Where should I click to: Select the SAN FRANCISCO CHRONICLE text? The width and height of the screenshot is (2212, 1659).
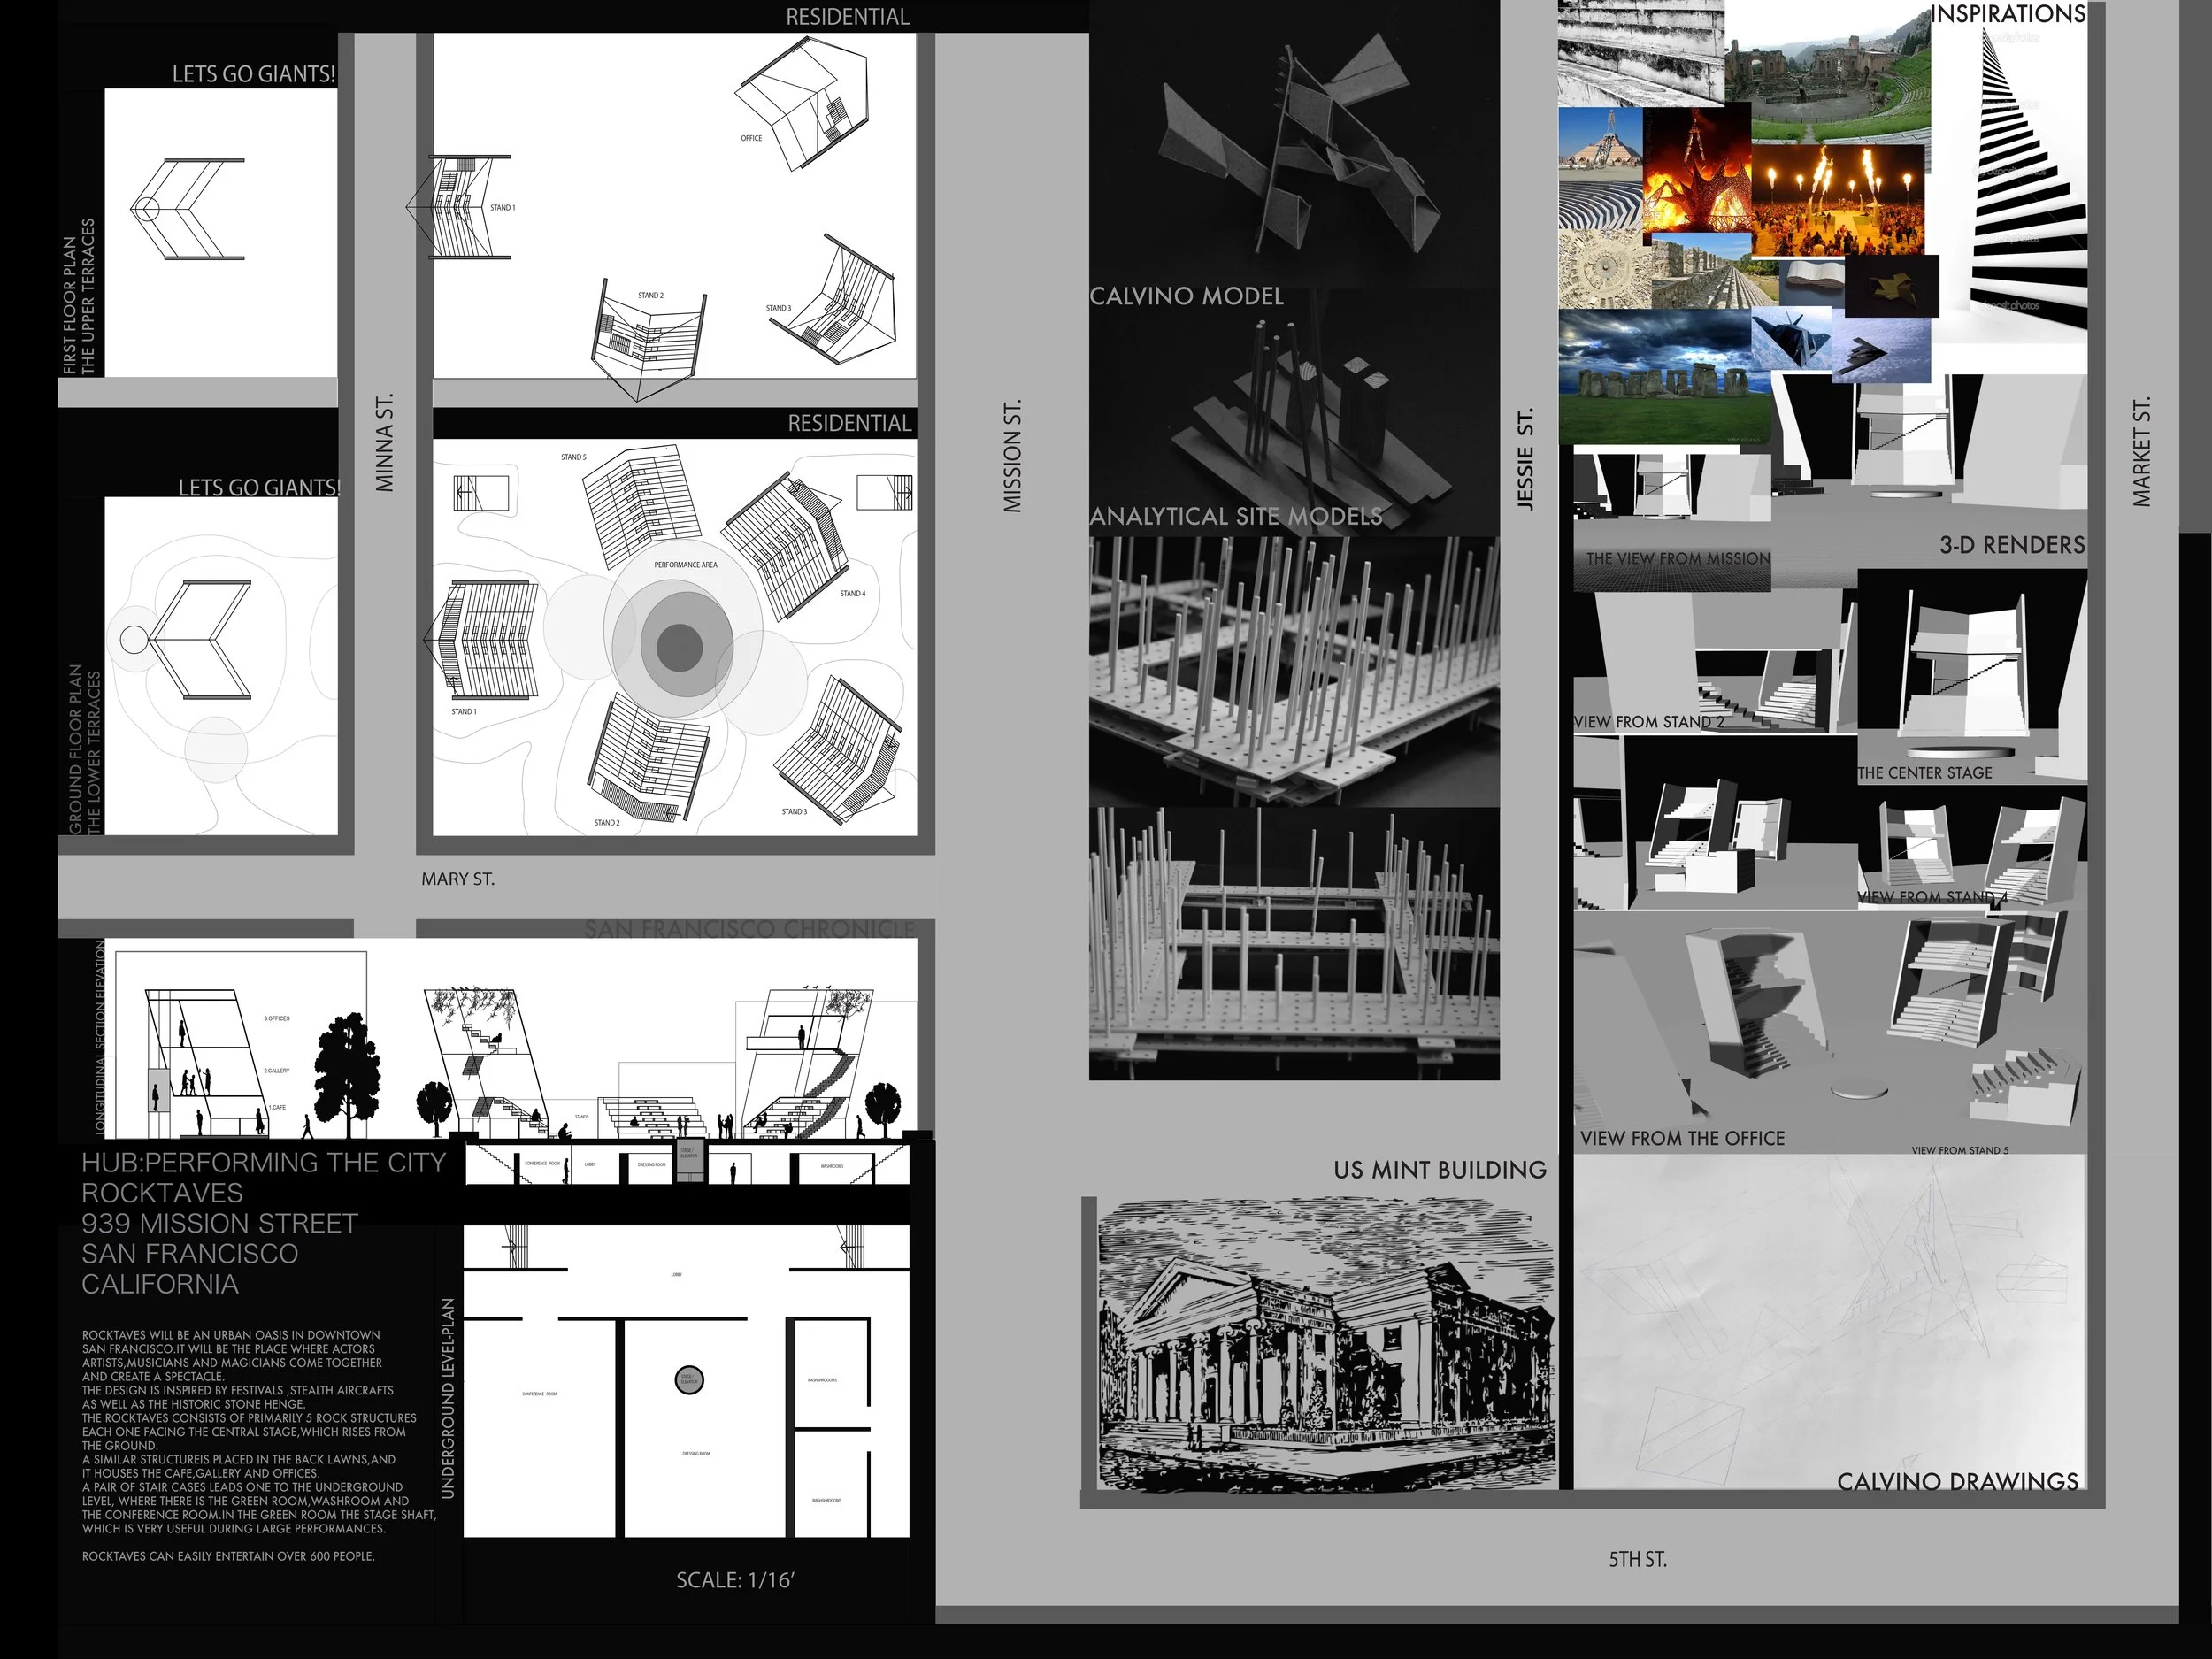749,929
